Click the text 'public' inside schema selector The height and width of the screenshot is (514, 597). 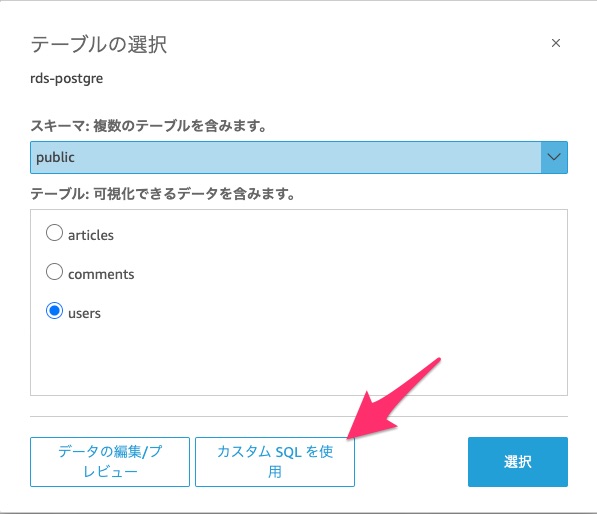pos(56,157)
